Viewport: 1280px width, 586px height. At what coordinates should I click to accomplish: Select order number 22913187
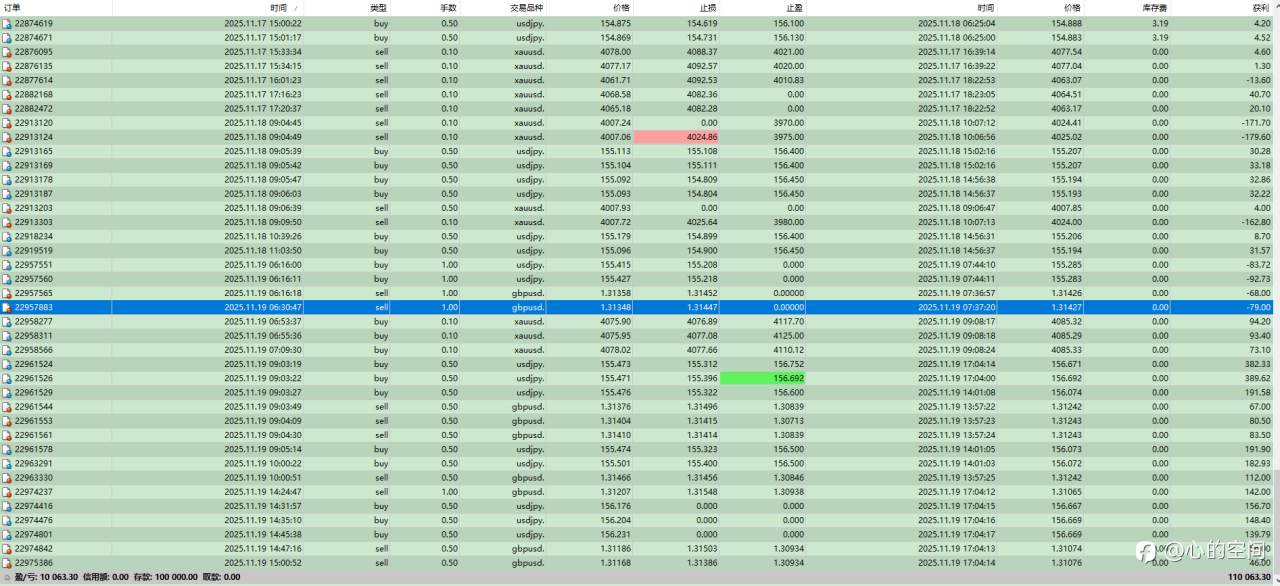(34, 194)
